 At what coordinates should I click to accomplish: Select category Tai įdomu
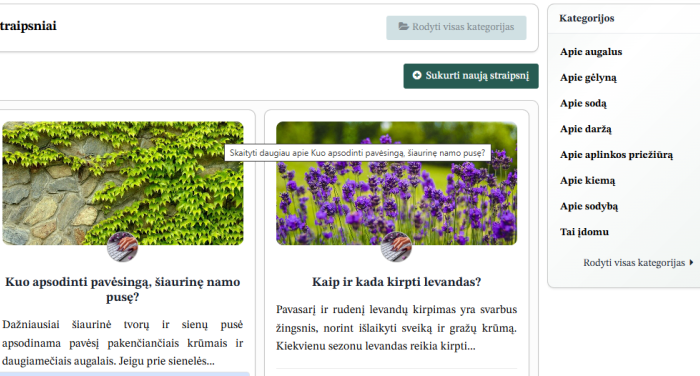coord(584,232)
